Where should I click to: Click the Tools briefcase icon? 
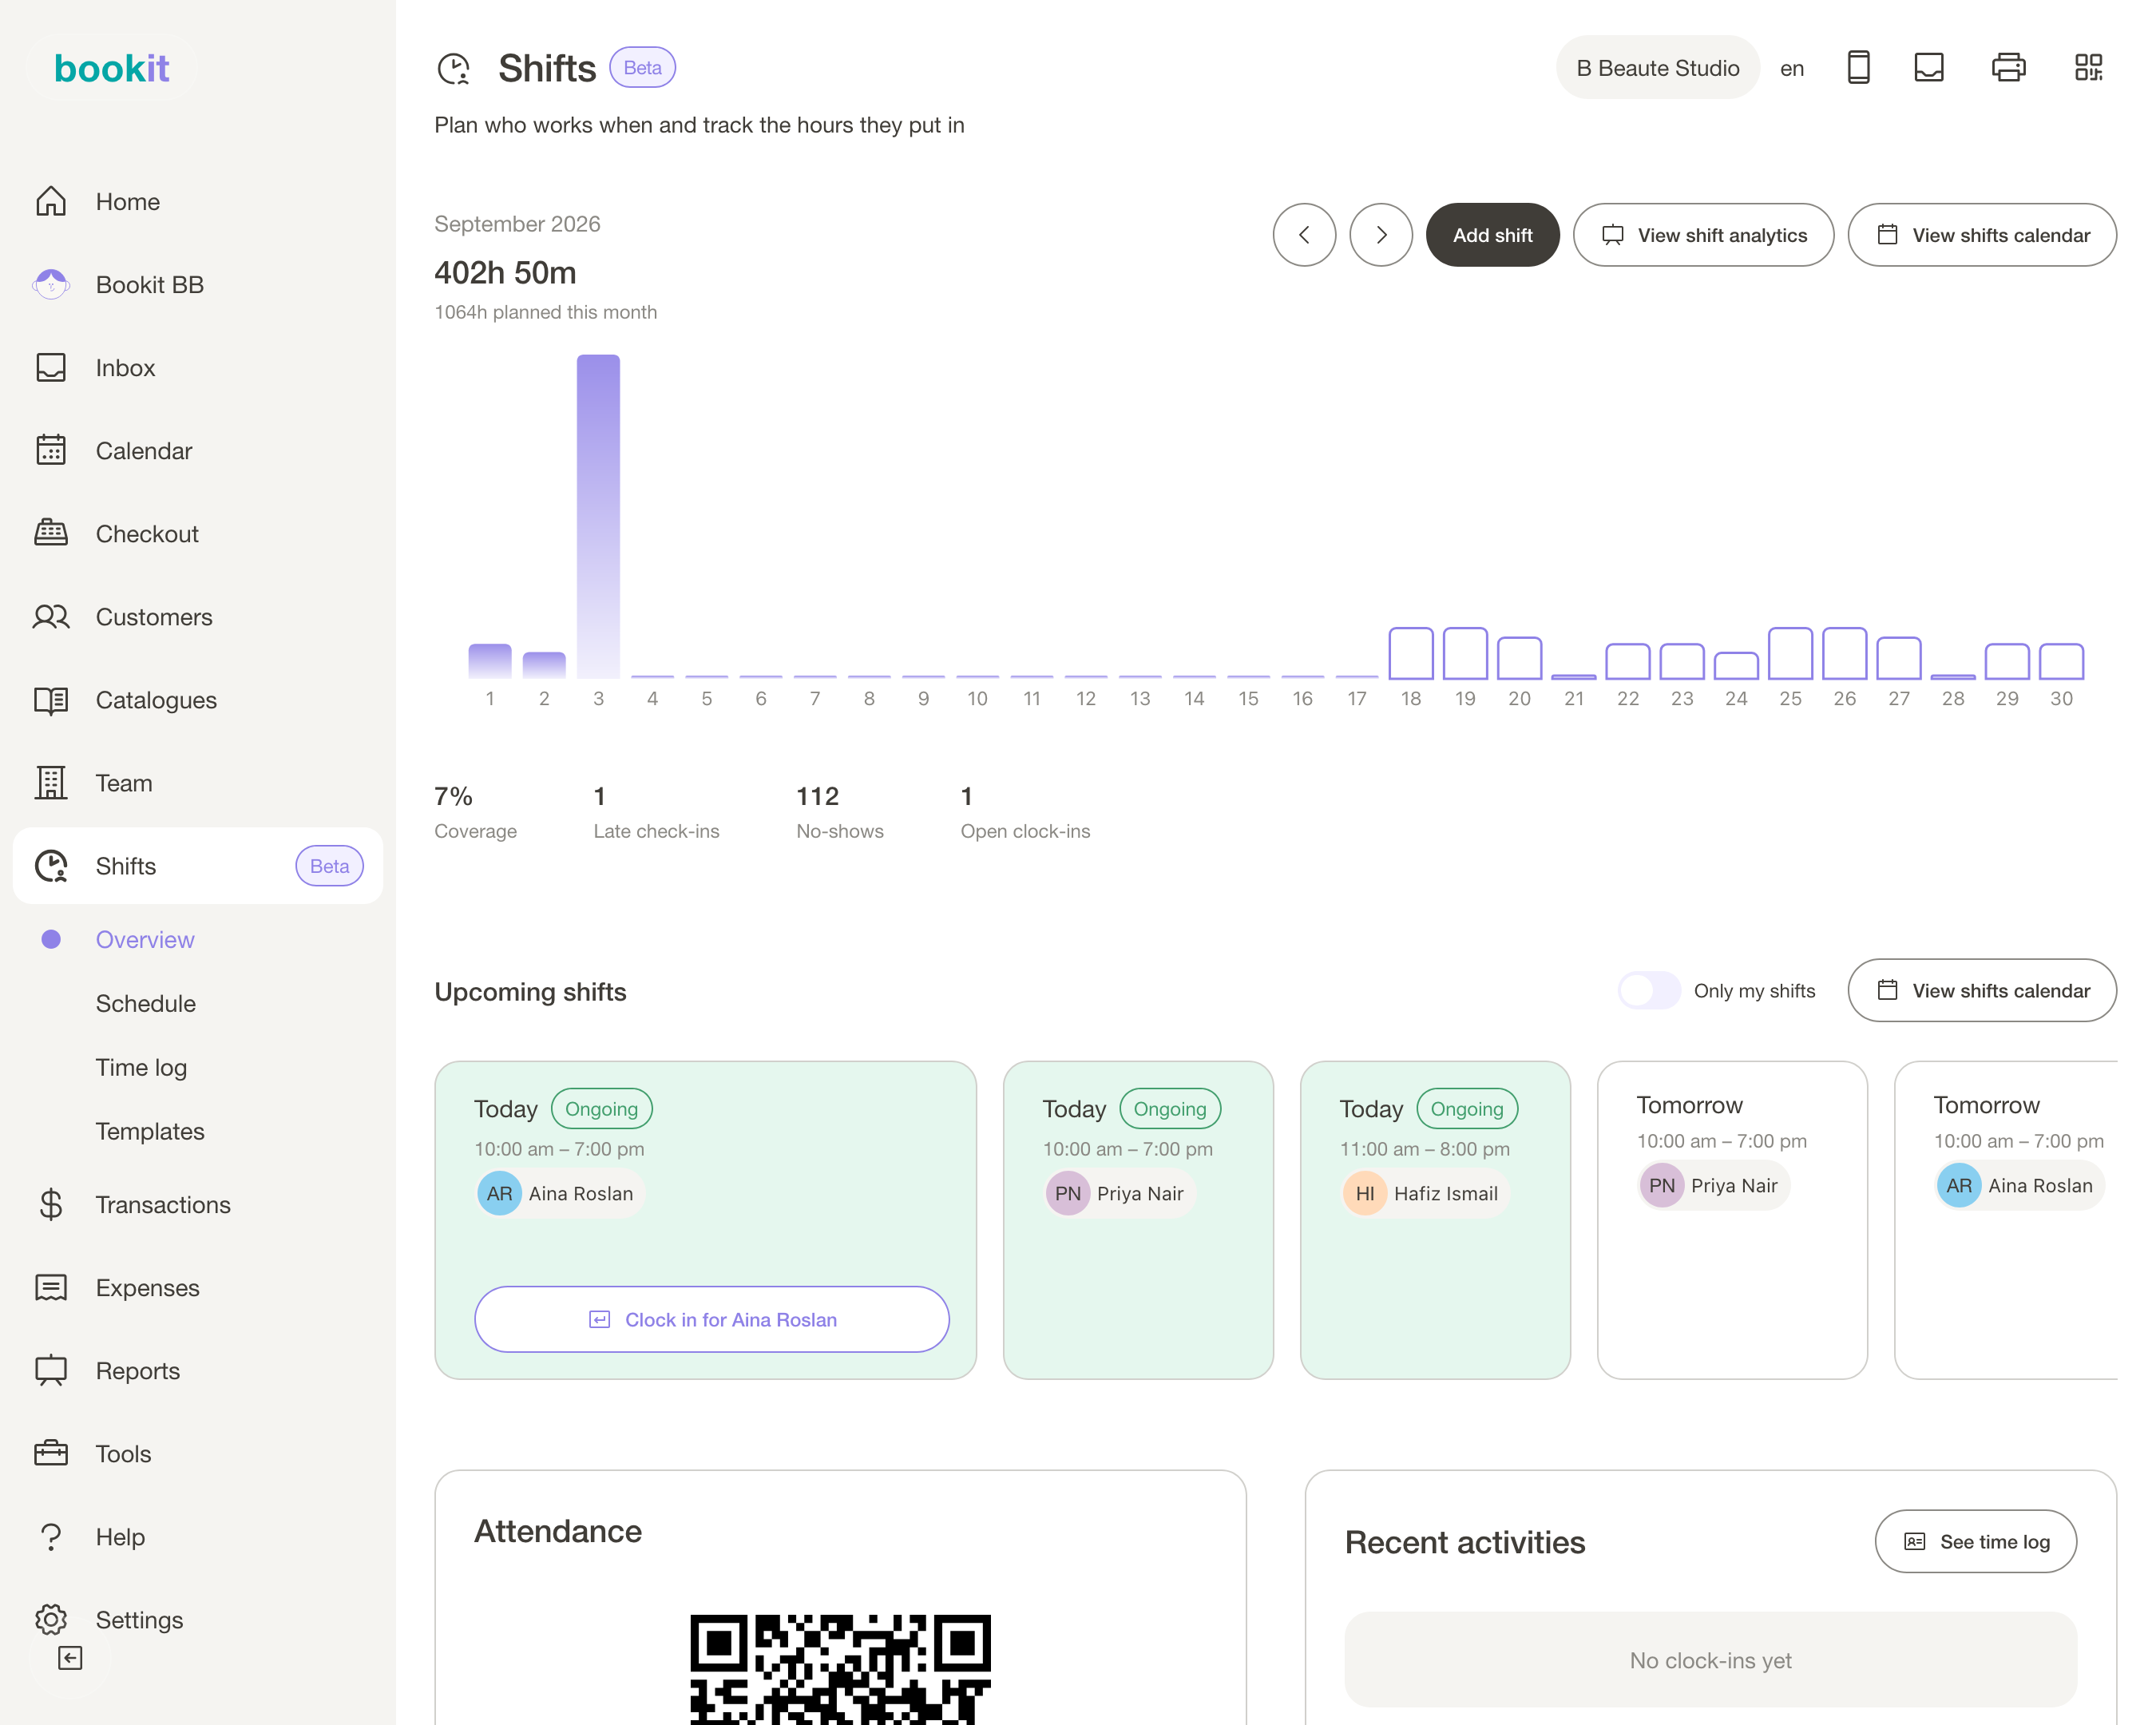pyautogui.click(x=51, y=1453)
